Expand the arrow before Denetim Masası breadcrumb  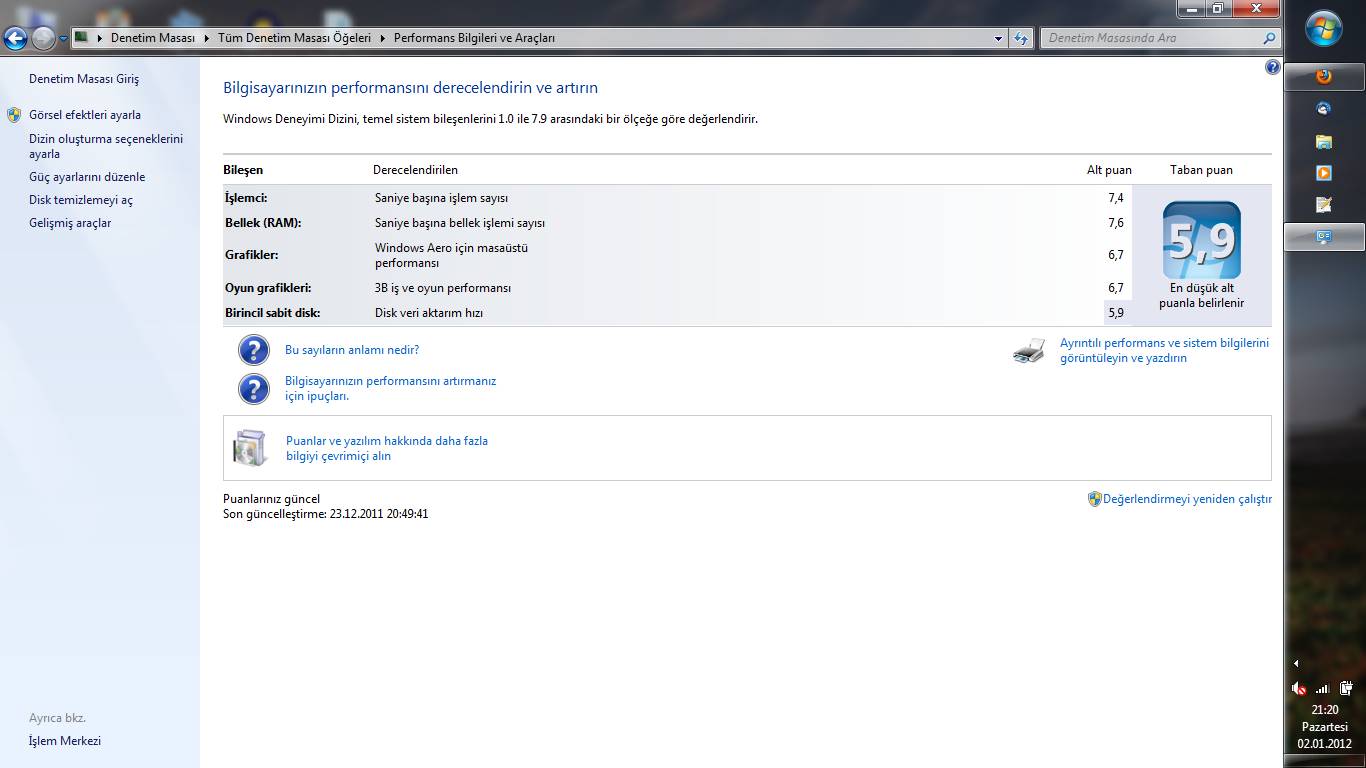tap(100, 38)
